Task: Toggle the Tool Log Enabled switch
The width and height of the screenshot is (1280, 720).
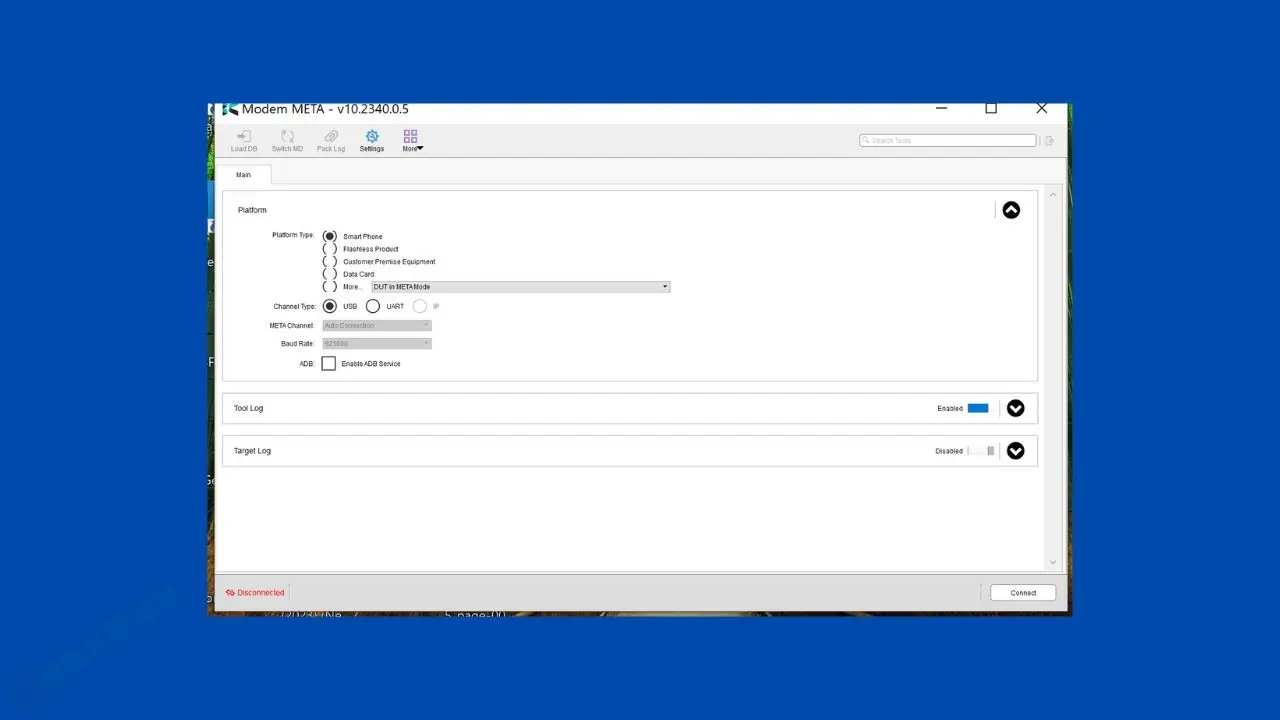Action: (x=978, y=408)
